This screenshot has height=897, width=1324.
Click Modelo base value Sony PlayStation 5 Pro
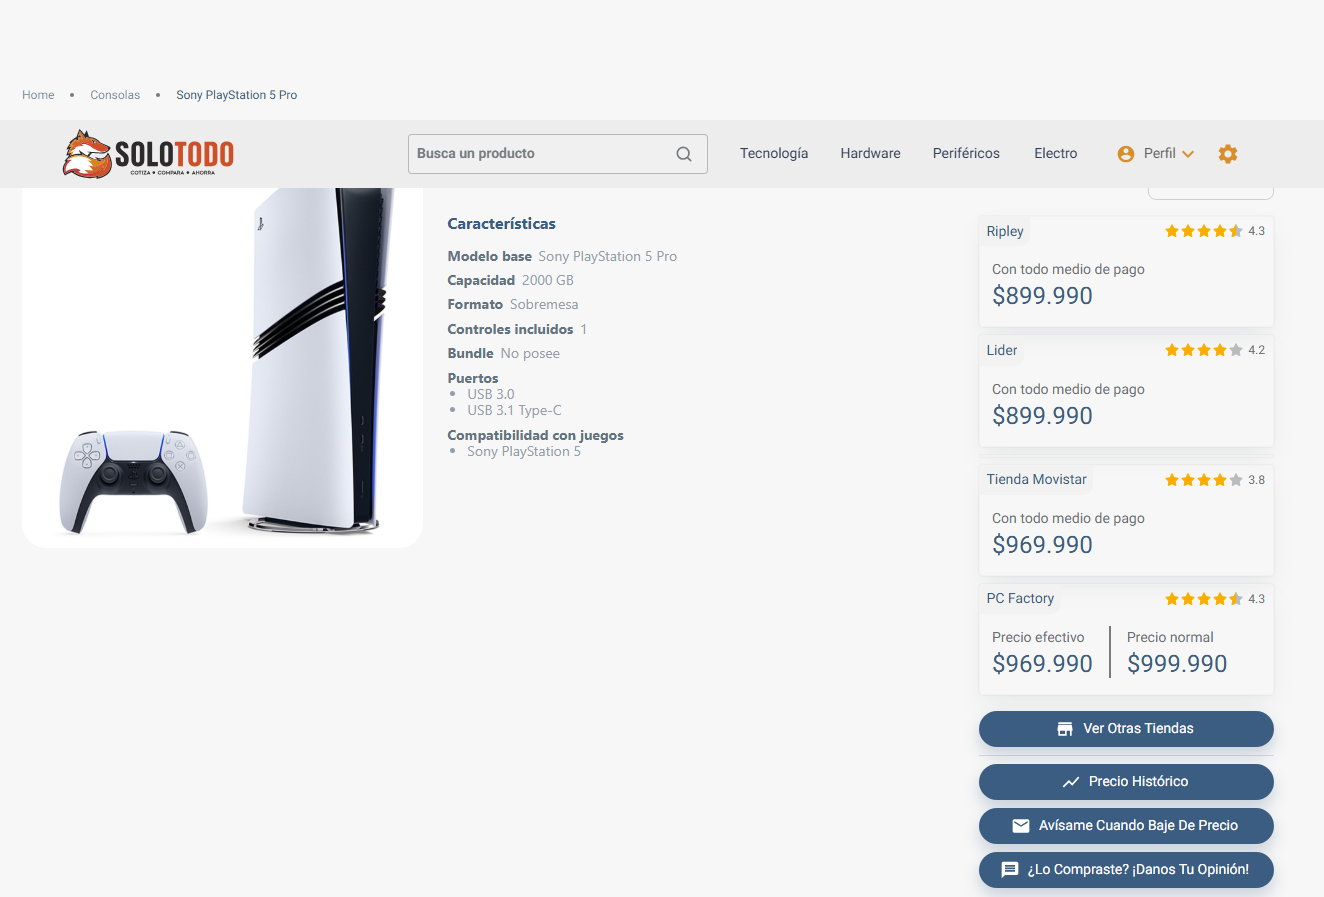click(x=608, y=257)
